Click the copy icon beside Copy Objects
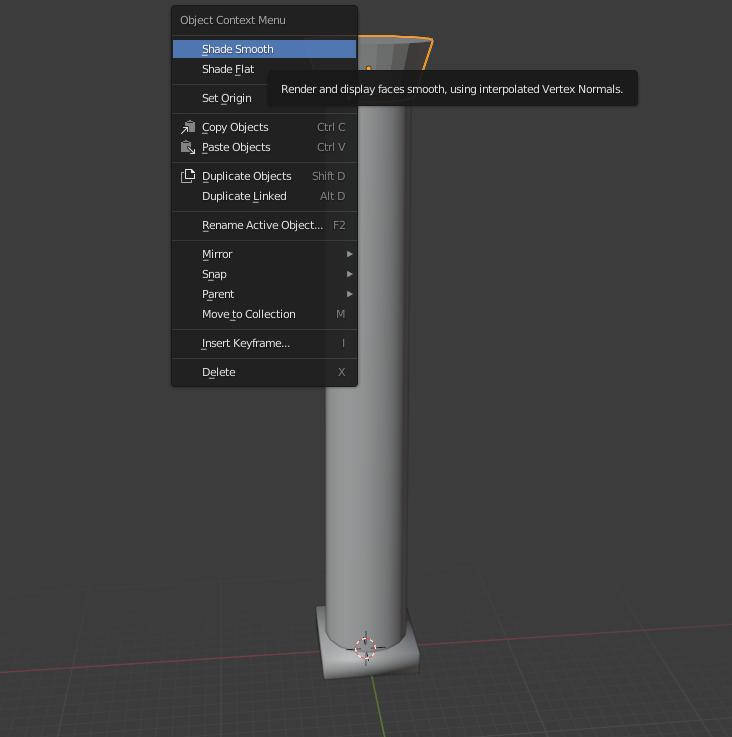This screenshot has width=732, height=737. click(188, 127)
